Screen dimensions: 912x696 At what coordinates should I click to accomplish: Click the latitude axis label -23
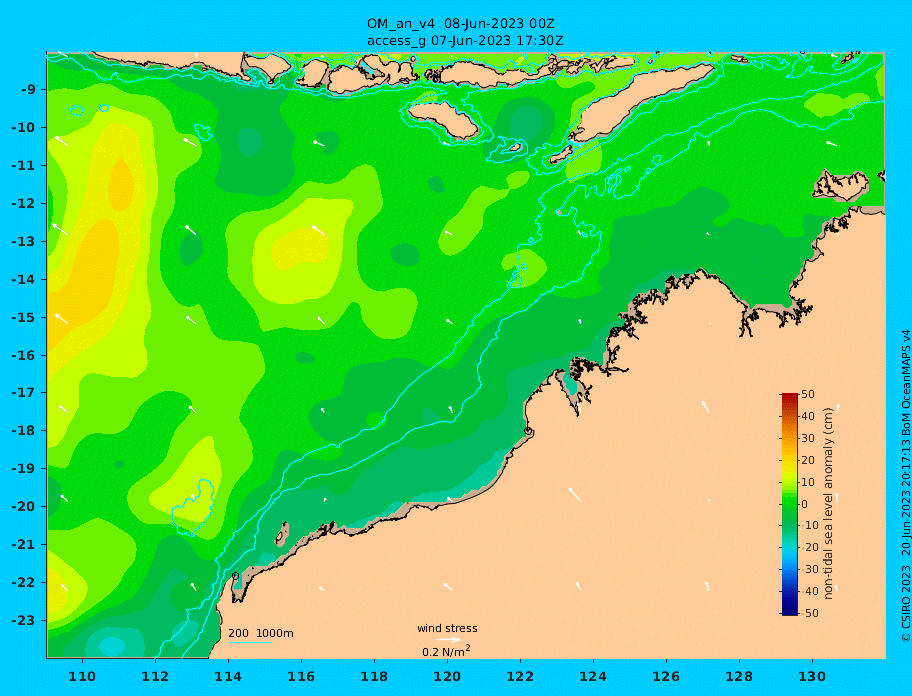click(x=23, y=620)
